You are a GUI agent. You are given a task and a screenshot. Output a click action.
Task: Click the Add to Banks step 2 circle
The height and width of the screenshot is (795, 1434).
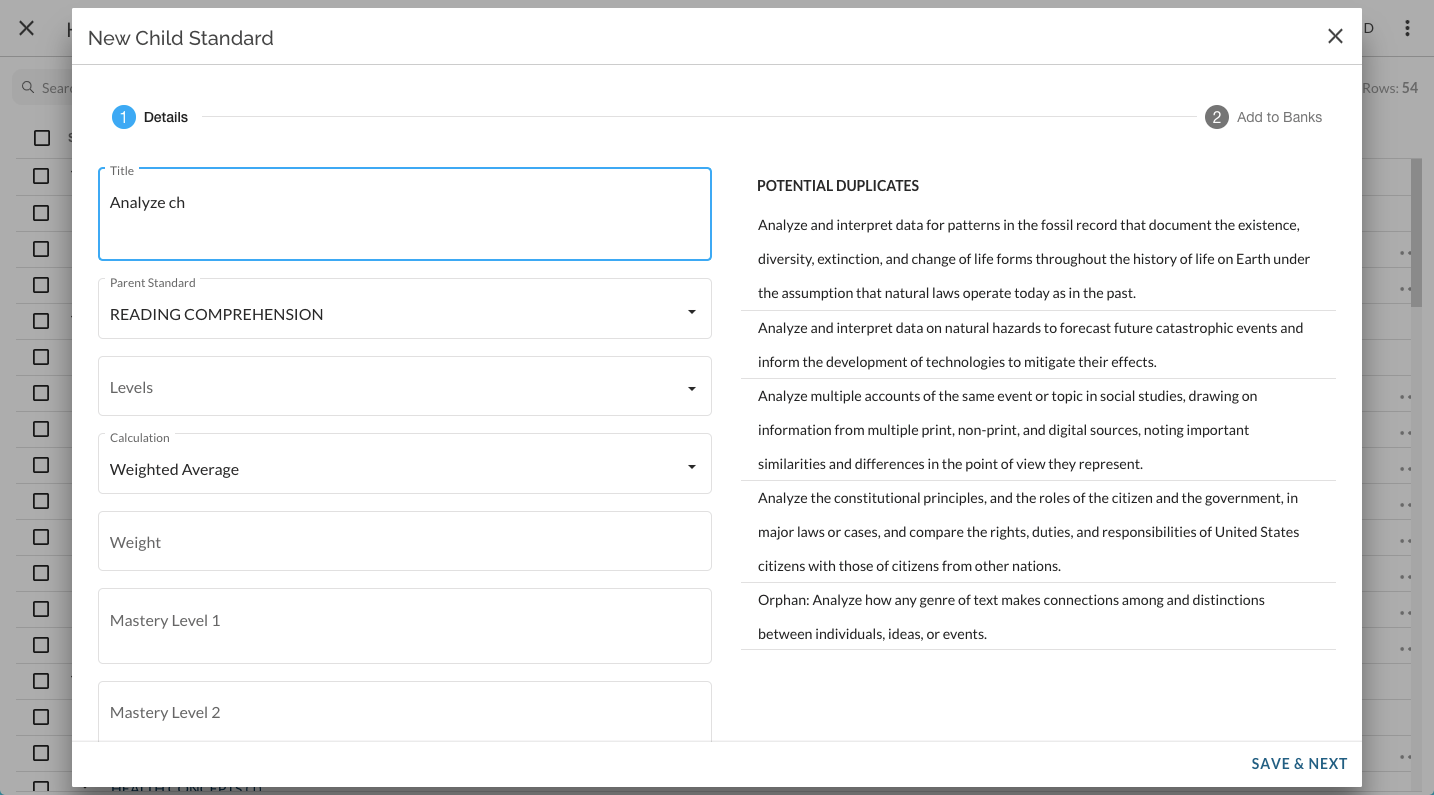[x=1216, y=117]
